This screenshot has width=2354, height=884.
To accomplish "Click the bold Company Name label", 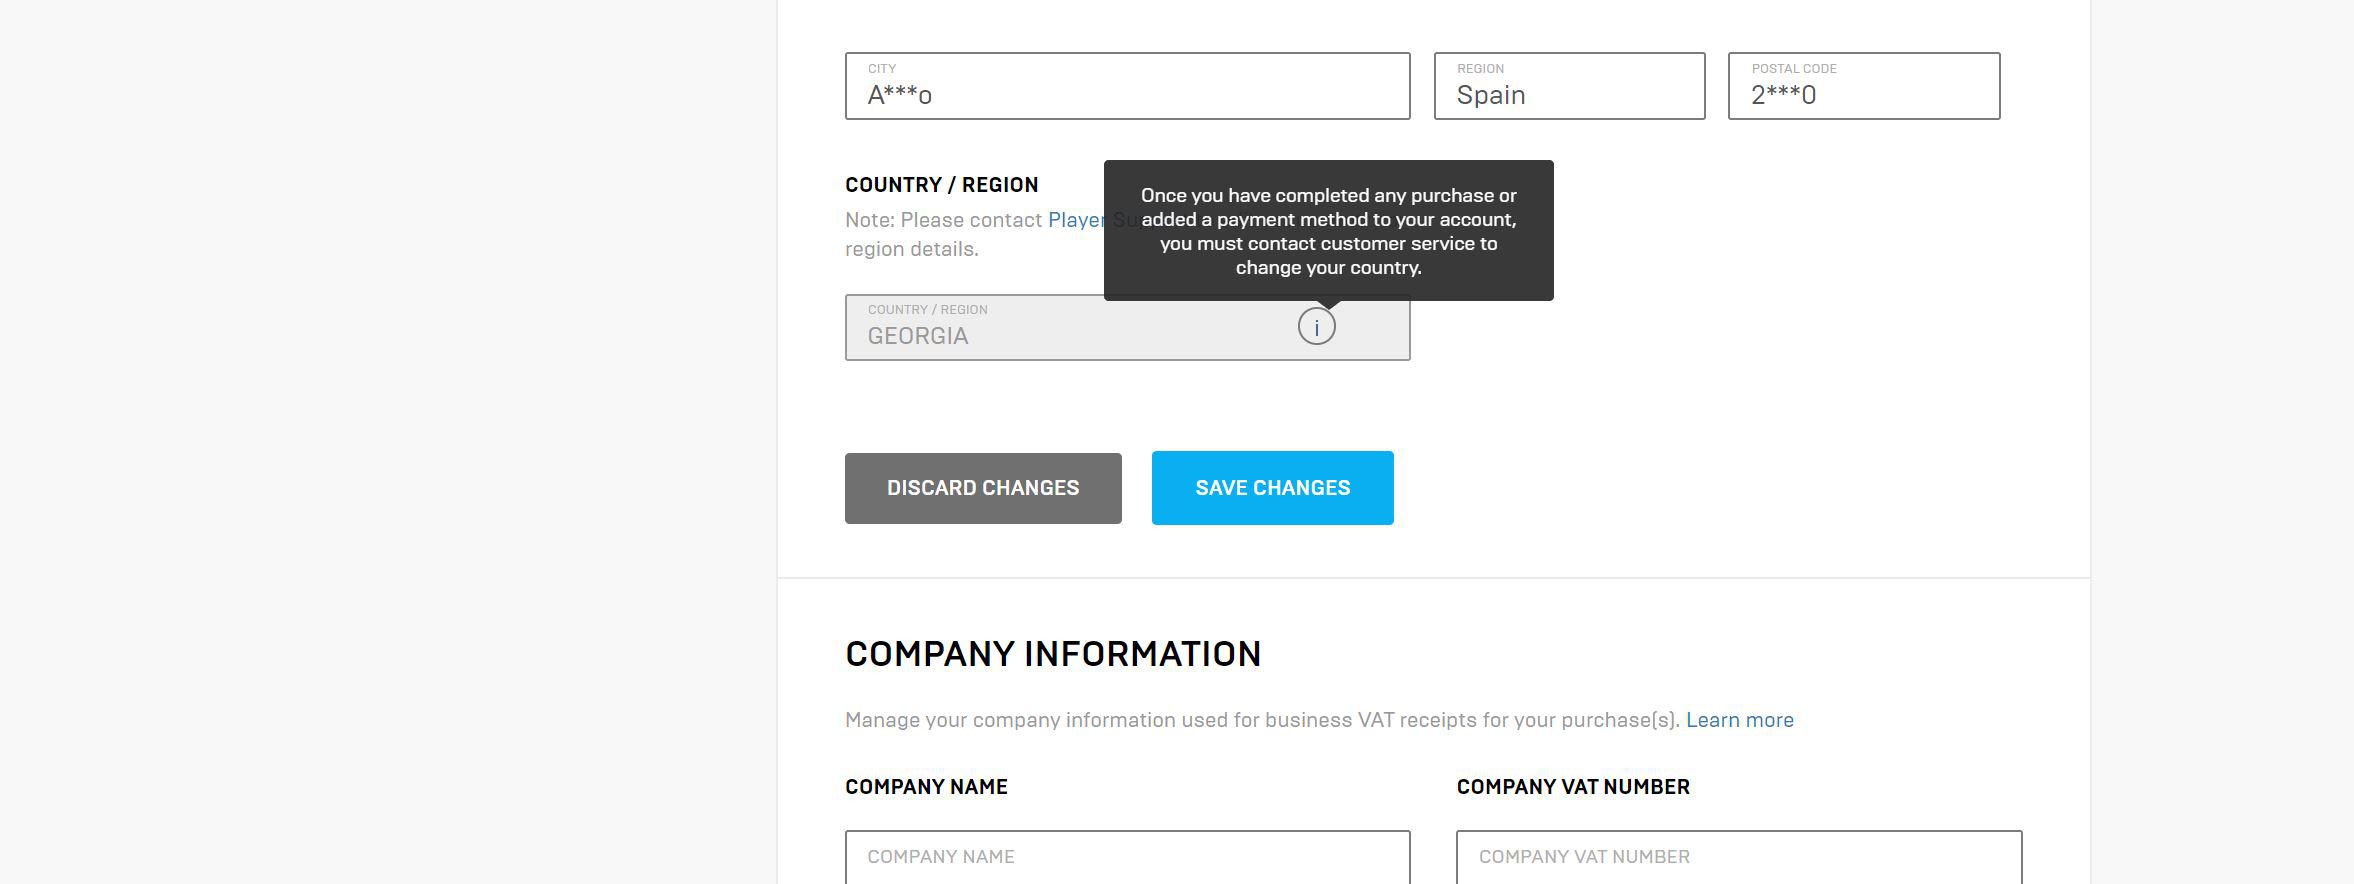I will 926,787.
